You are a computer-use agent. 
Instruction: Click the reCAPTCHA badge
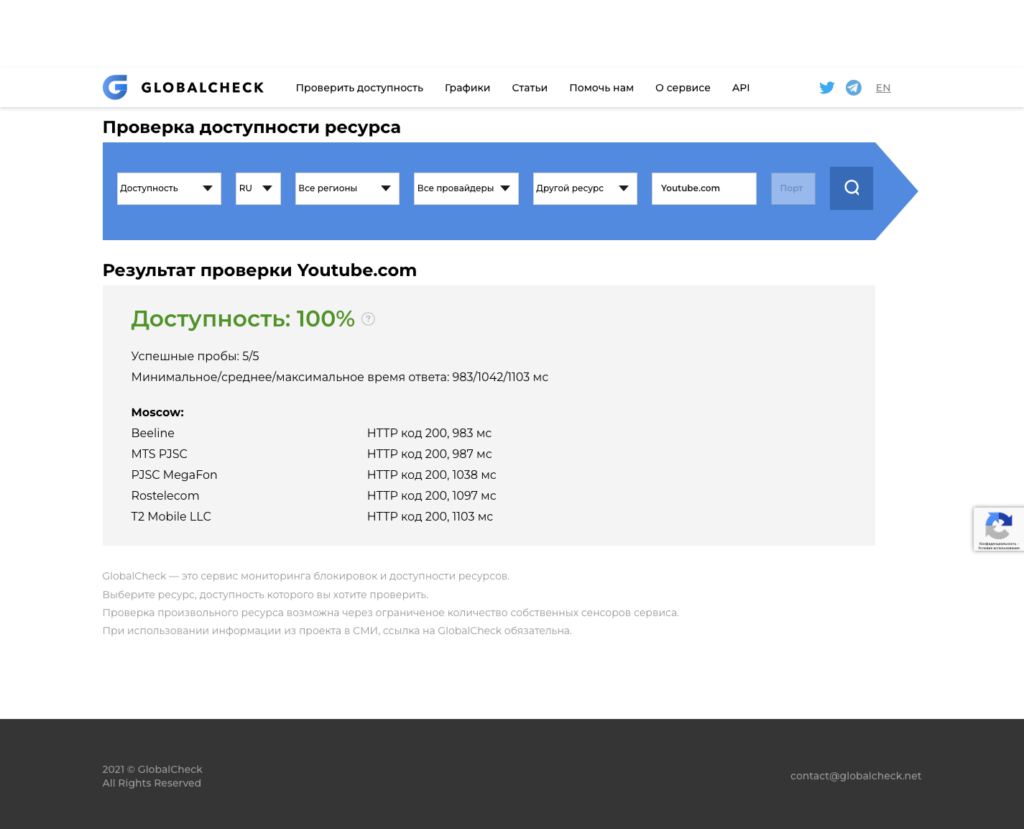[998, 529]
